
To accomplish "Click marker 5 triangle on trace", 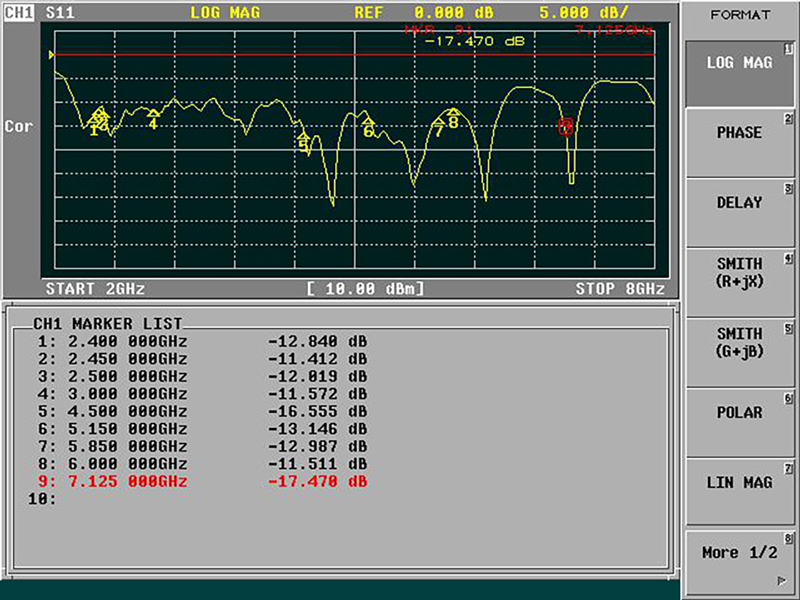I will click(304, 137).
